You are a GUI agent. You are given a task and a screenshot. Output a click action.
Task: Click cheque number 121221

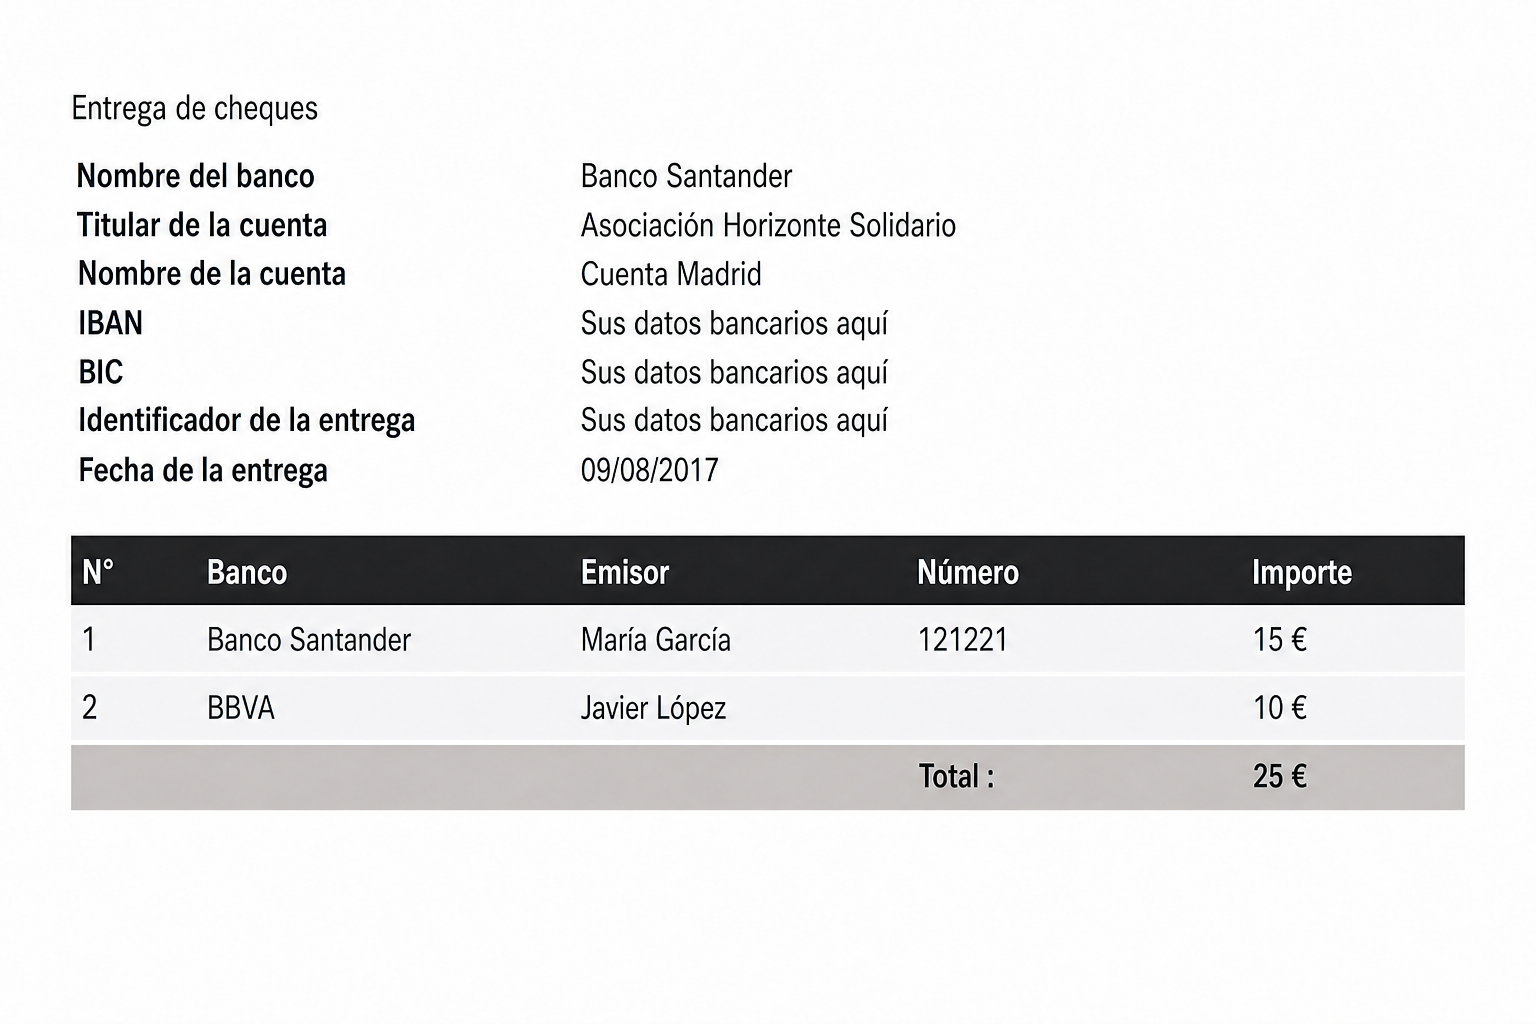tap(963, 640)
